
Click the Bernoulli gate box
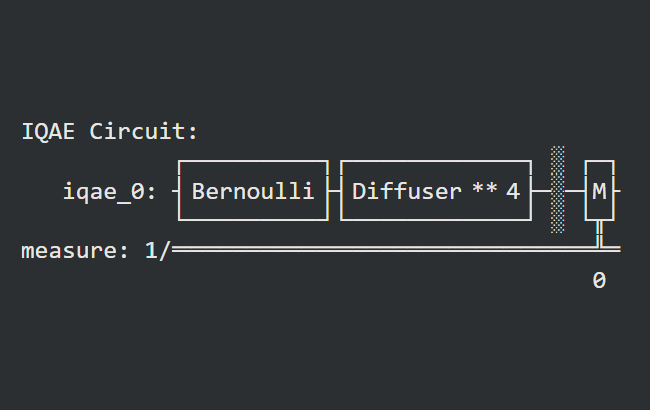(253, 191)
